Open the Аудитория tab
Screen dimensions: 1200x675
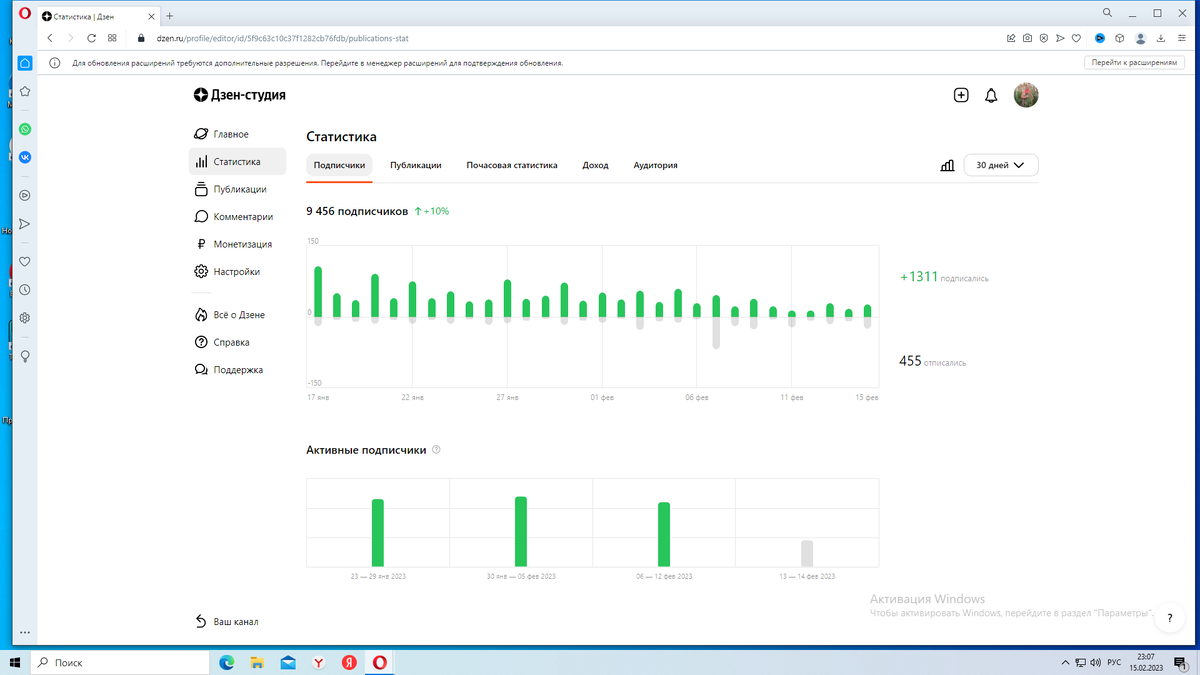(655, 165)
